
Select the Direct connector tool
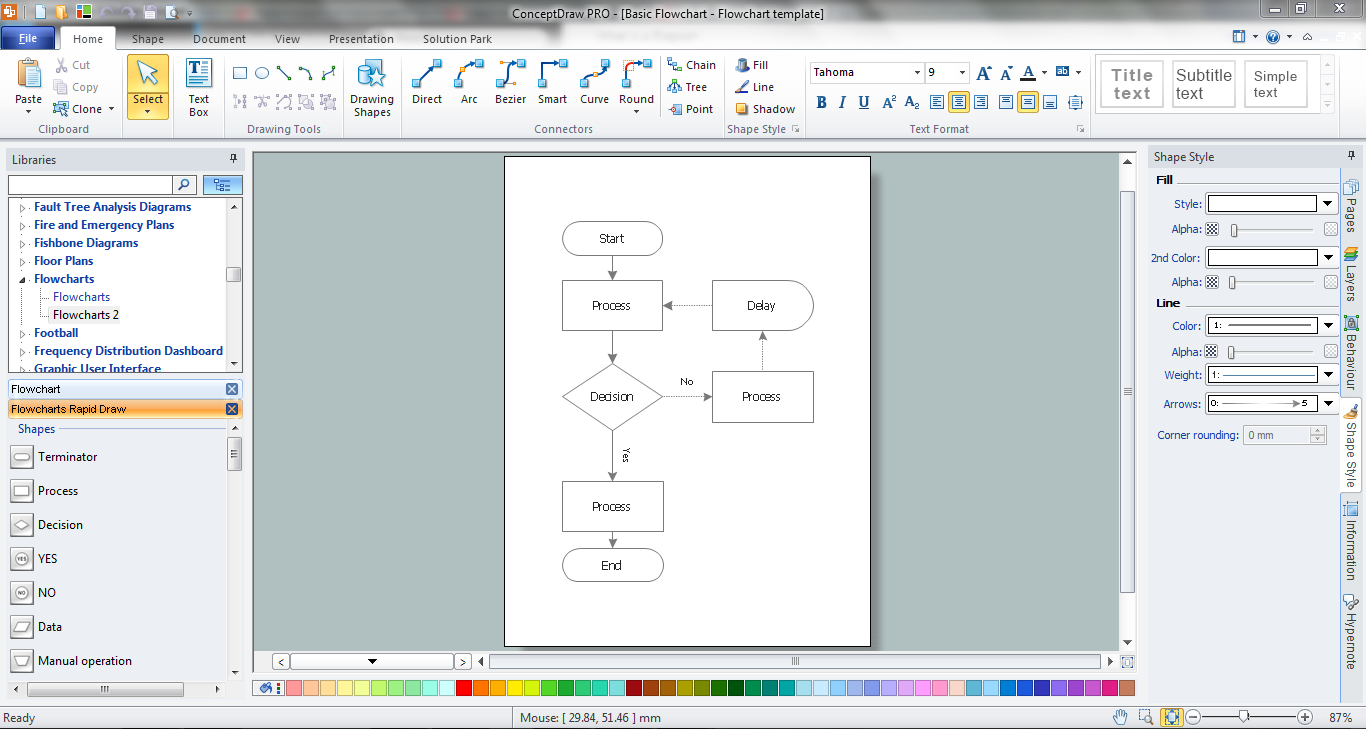pos(427,83)
